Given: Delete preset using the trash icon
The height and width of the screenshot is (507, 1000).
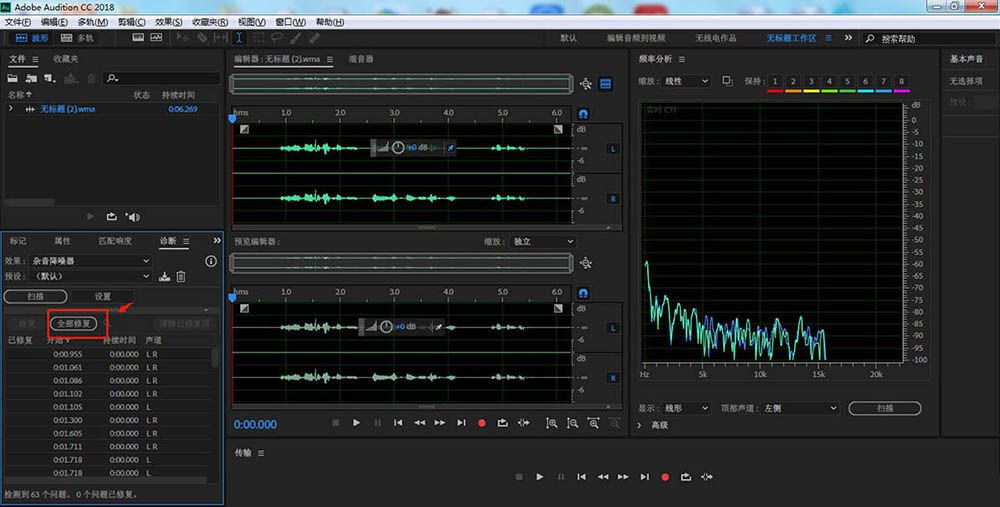Looking at the screenshot, I should tap(181, 276).
